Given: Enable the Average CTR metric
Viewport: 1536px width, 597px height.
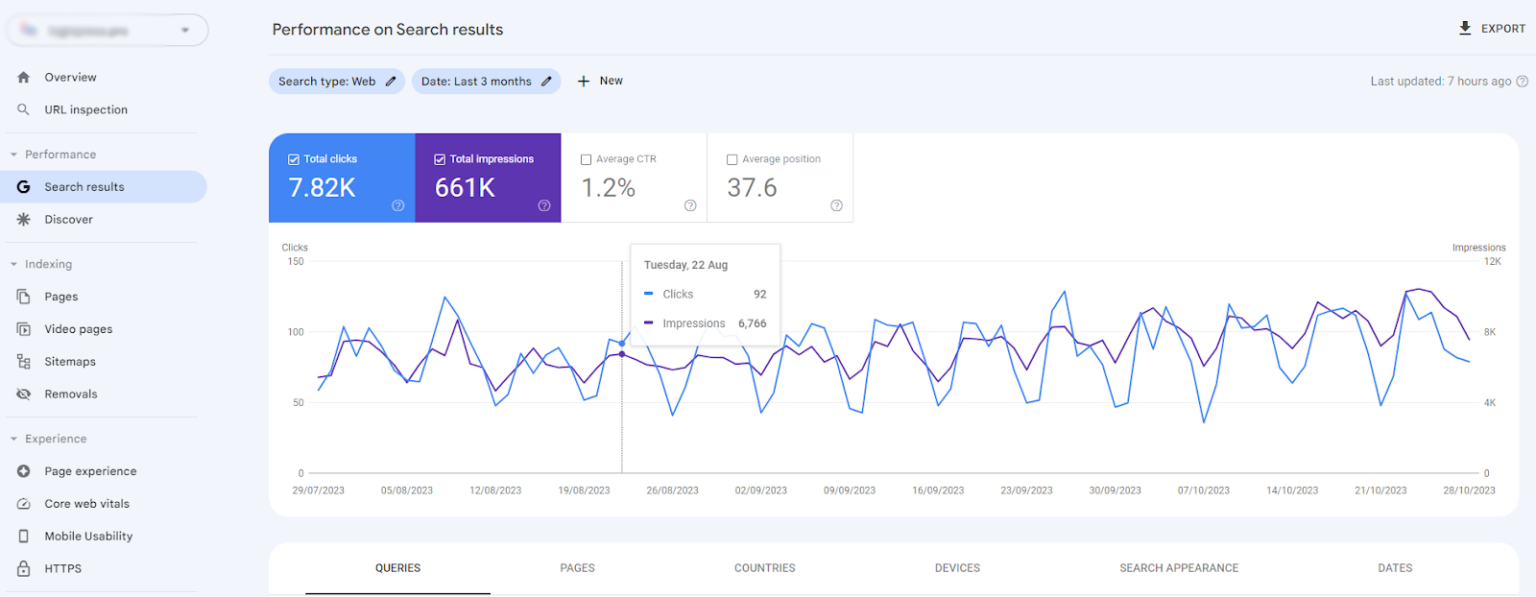Looking at the screenshot, I should (x=585, y=158).
